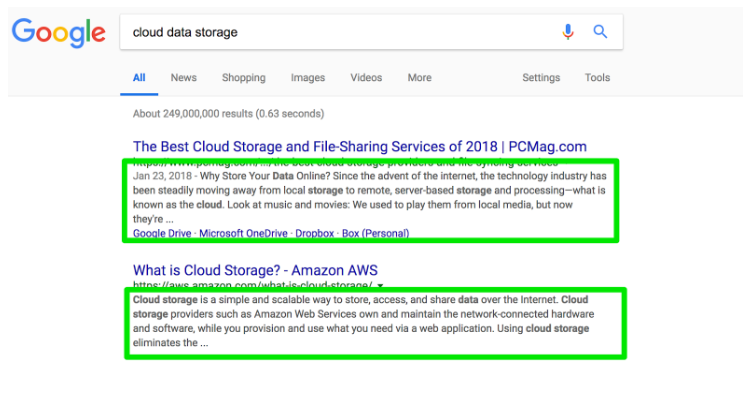Image resolution: width=743 pixels, height=415 pixels.
Task: Switch to the Images tab
Action: point(308,78)
